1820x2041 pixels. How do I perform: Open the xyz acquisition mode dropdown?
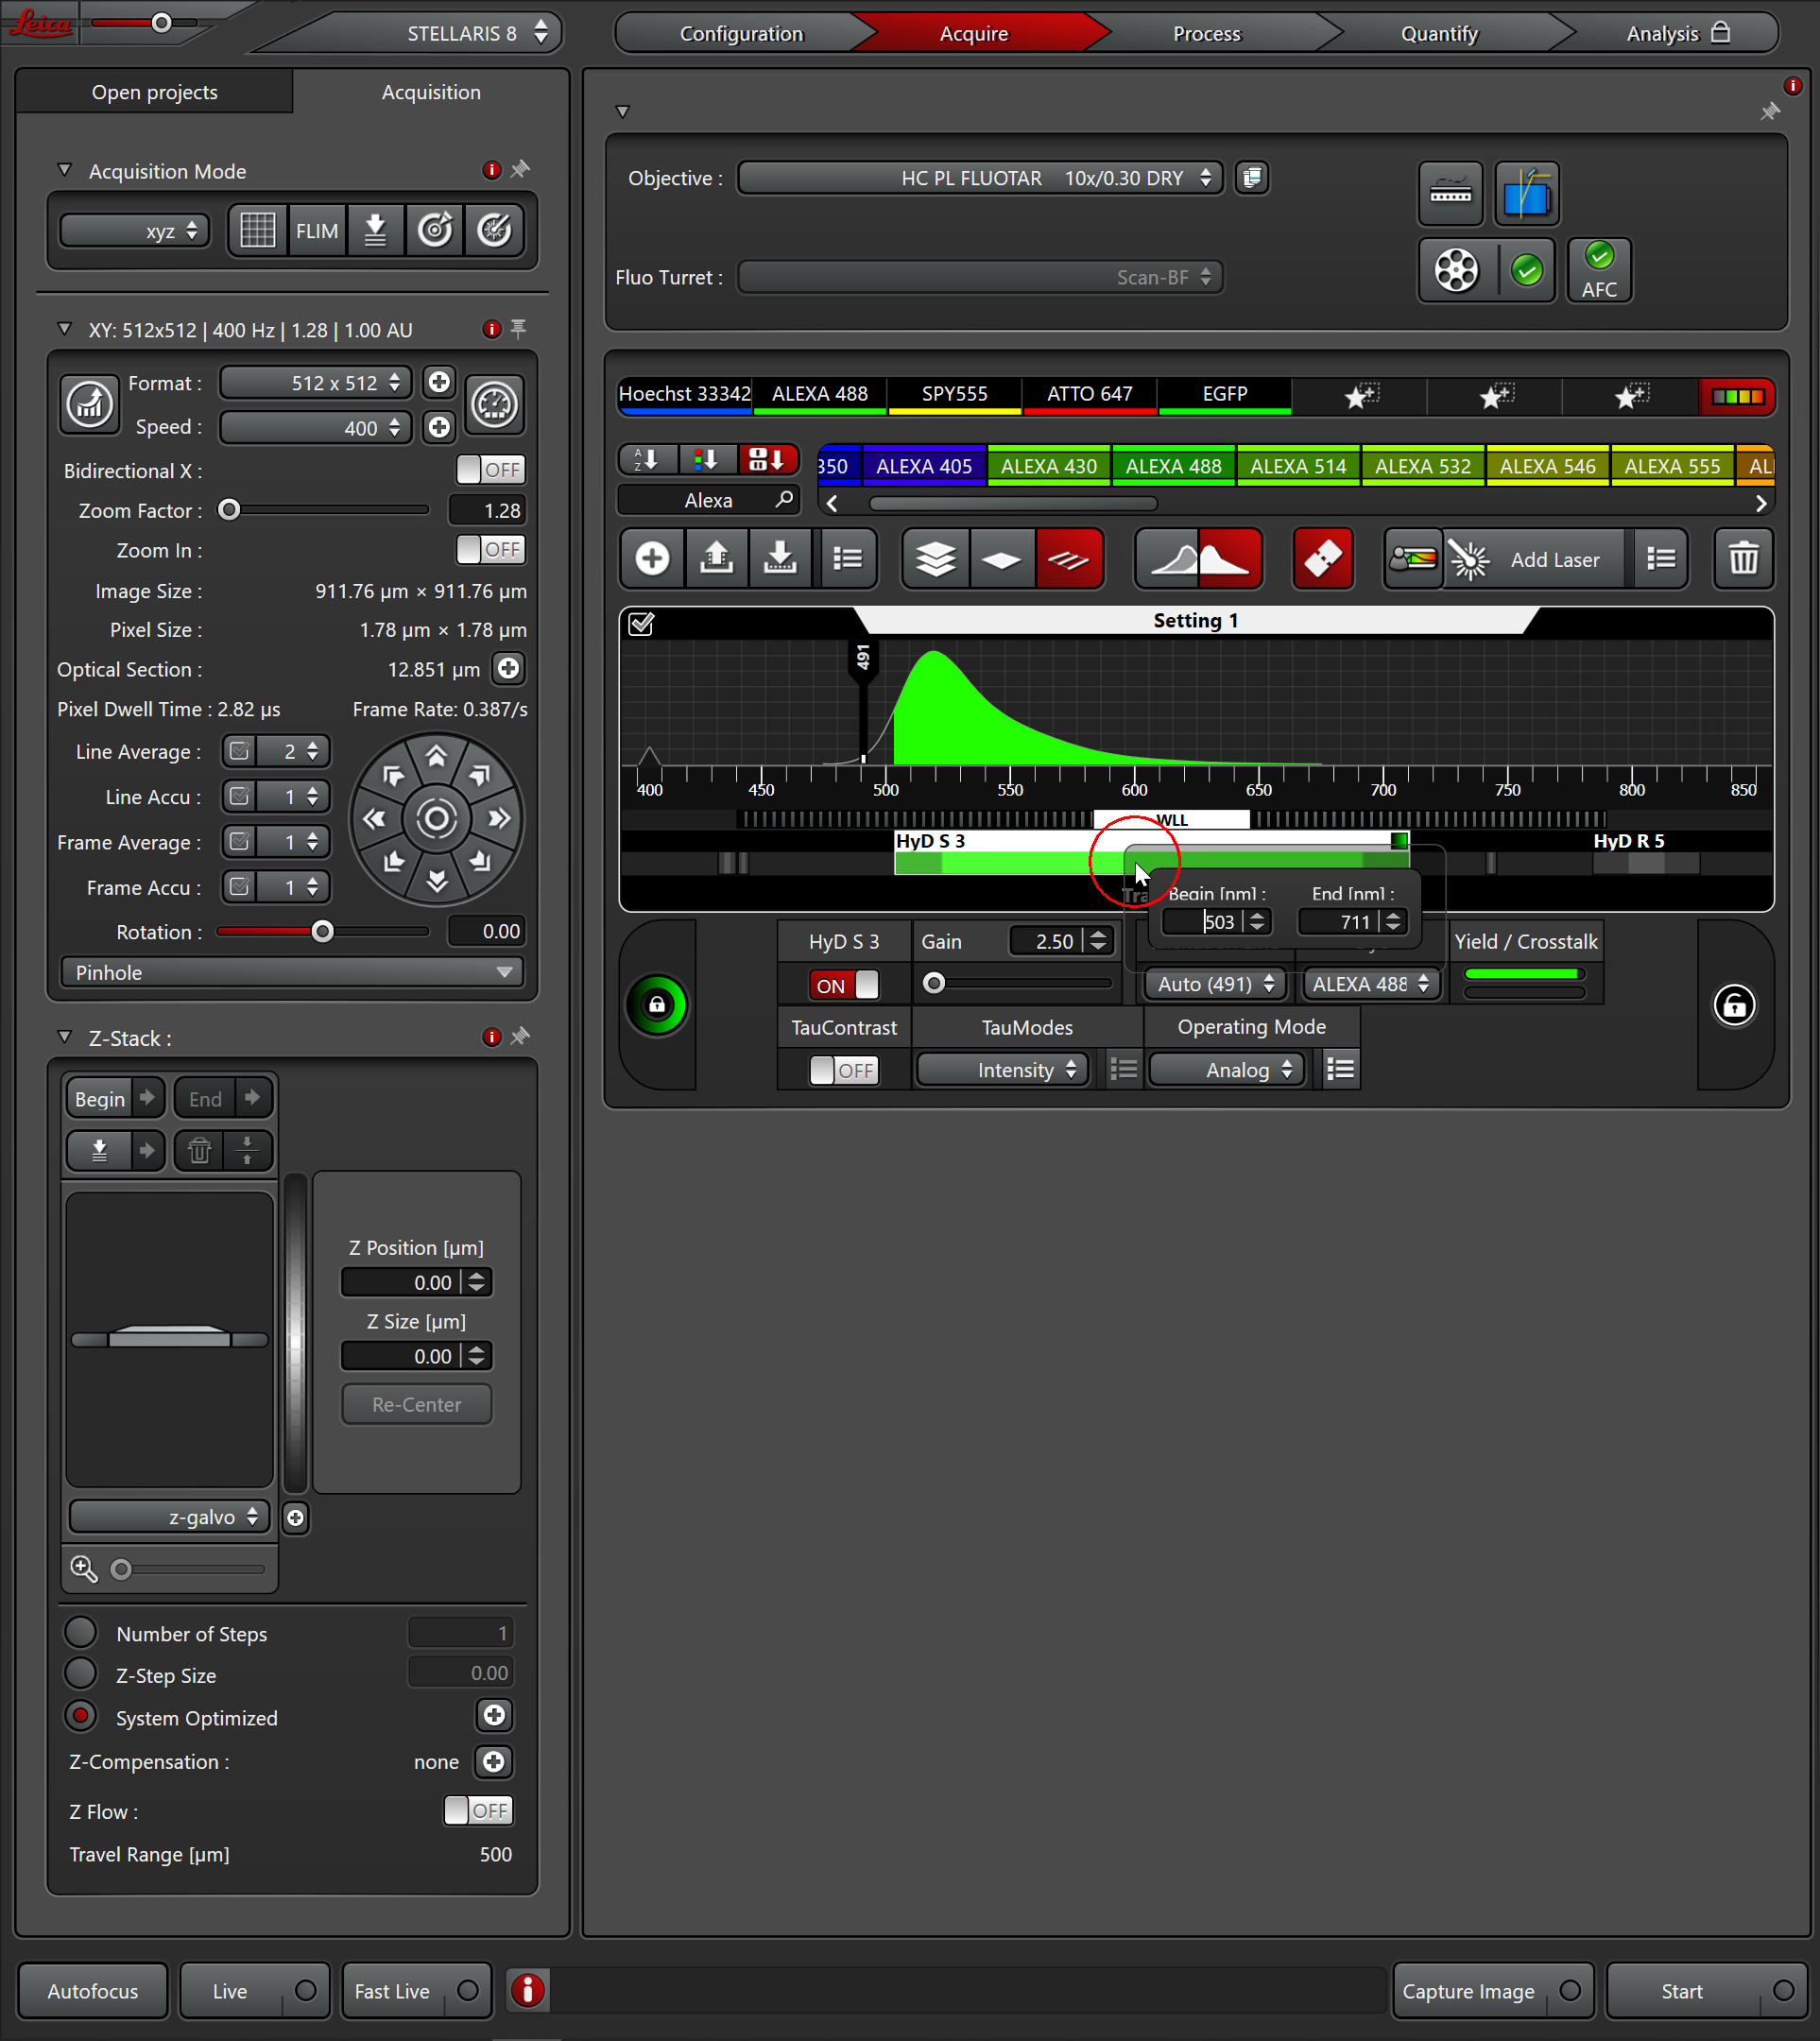point(134,231)
